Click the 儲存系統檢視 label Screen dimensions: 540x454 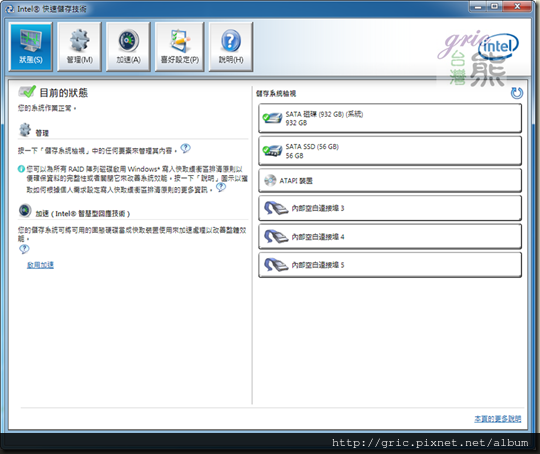coord(276,93)
